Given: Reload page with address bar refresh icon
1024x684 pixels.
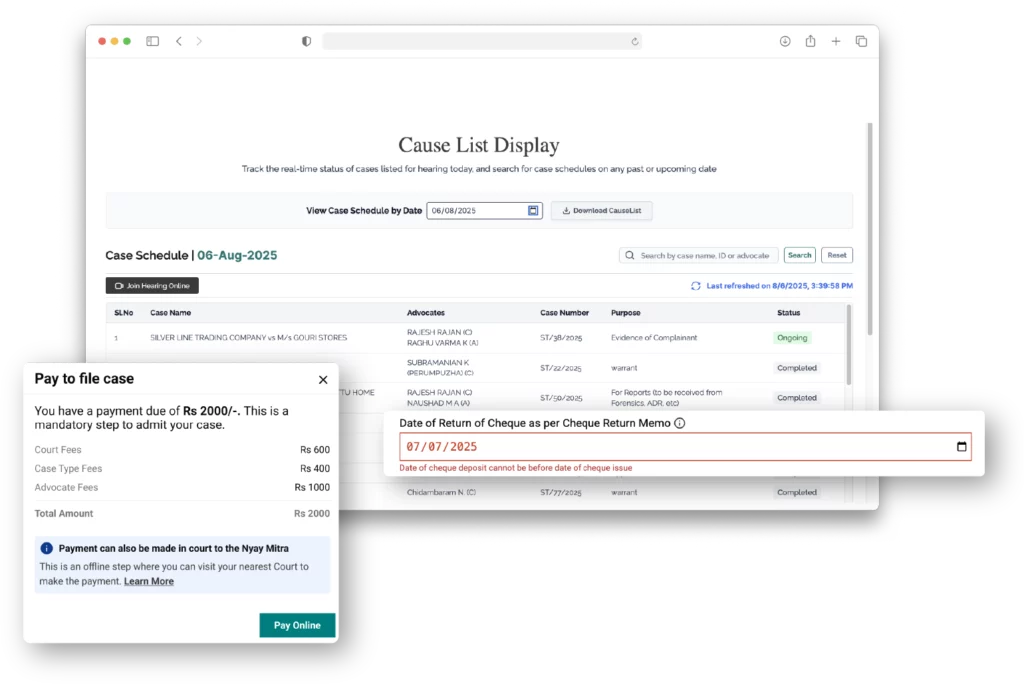Looking at the screenshot, I should [x=635, y=41].
